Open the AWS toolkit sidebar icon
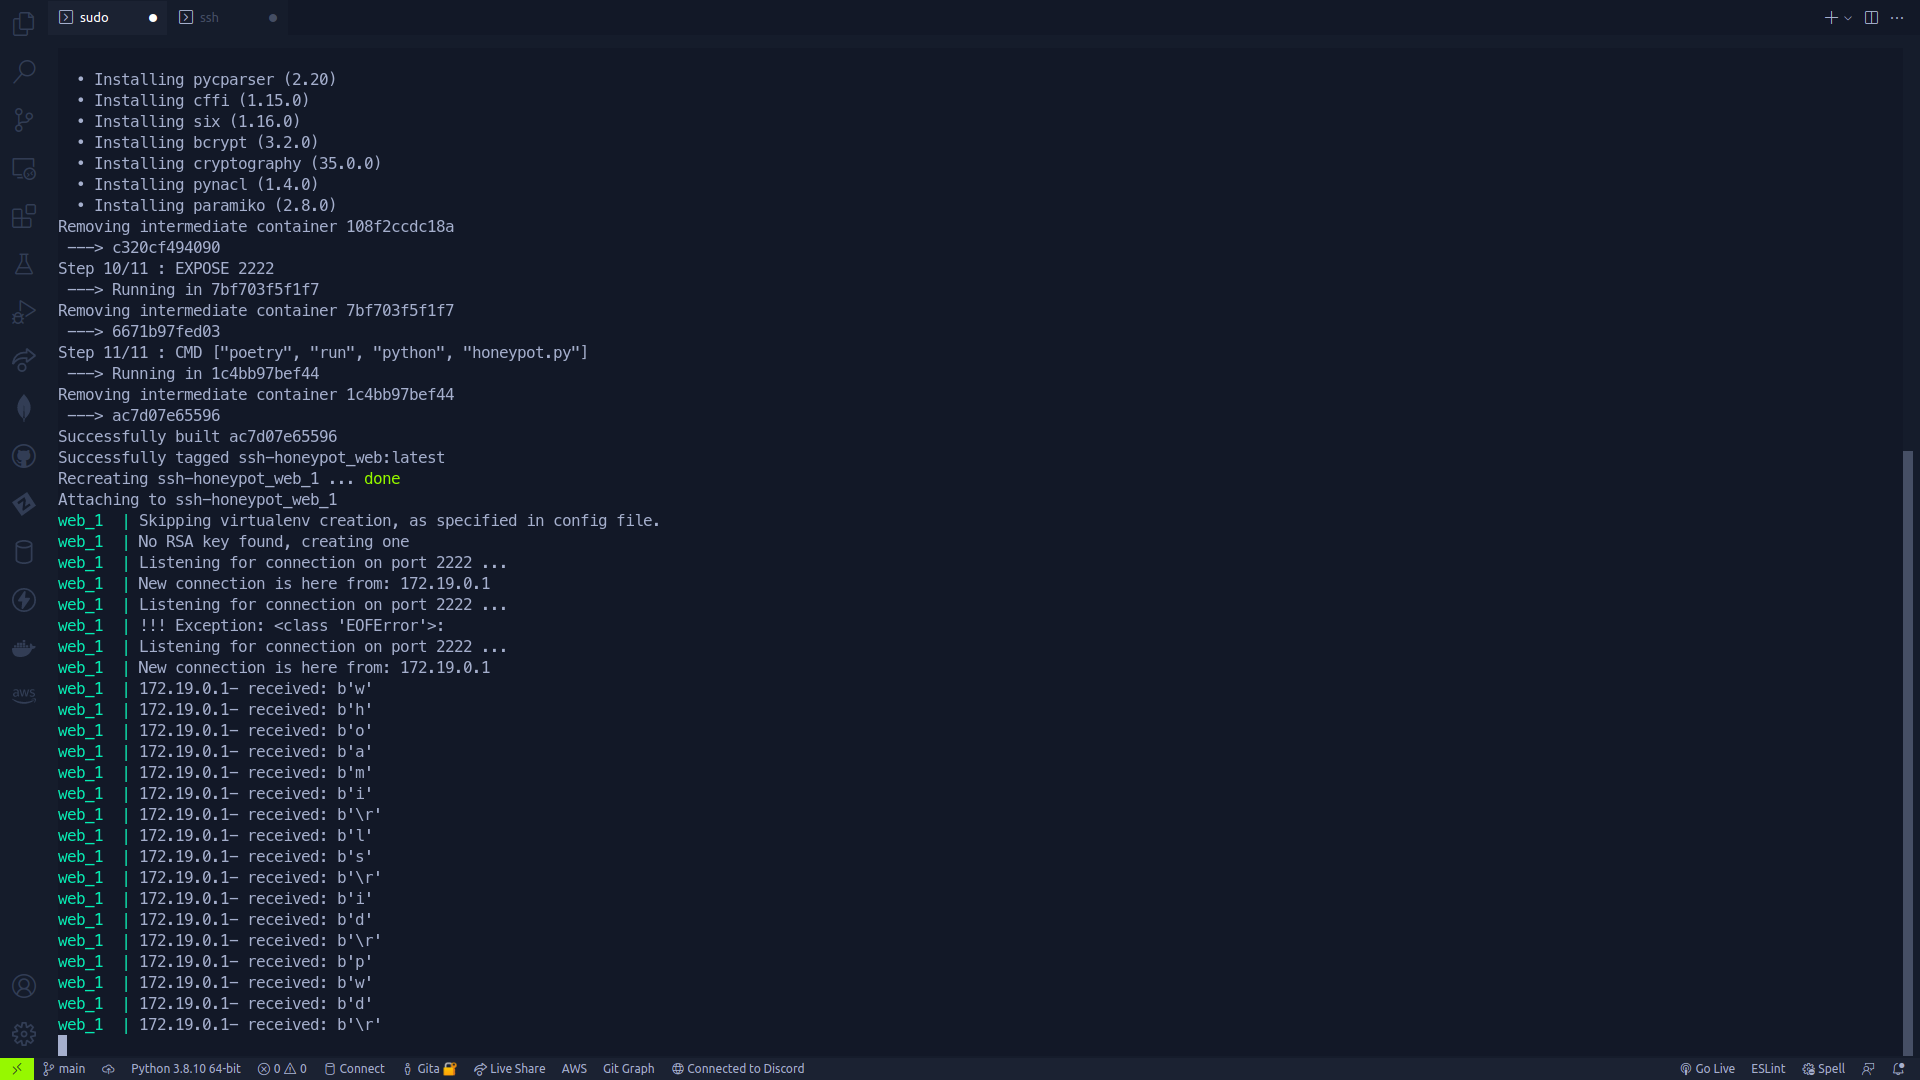Viewport: 1920px width, 1080px height. 24,695
